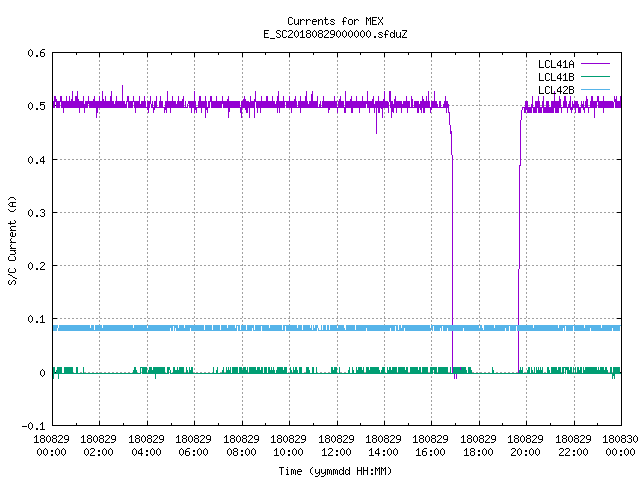Click the x-axis tick 180829 18:00
This screenshot has height=480, width=640.
478,446
